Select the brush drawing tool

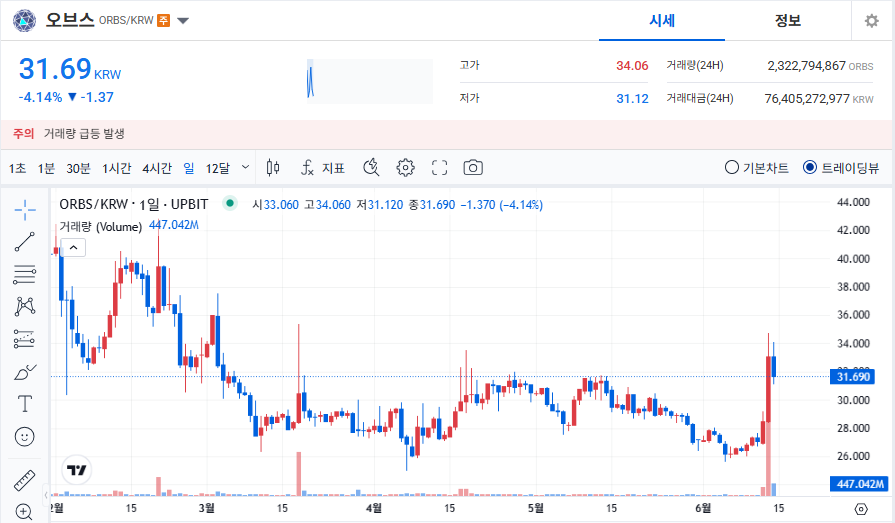pos(25,372)
